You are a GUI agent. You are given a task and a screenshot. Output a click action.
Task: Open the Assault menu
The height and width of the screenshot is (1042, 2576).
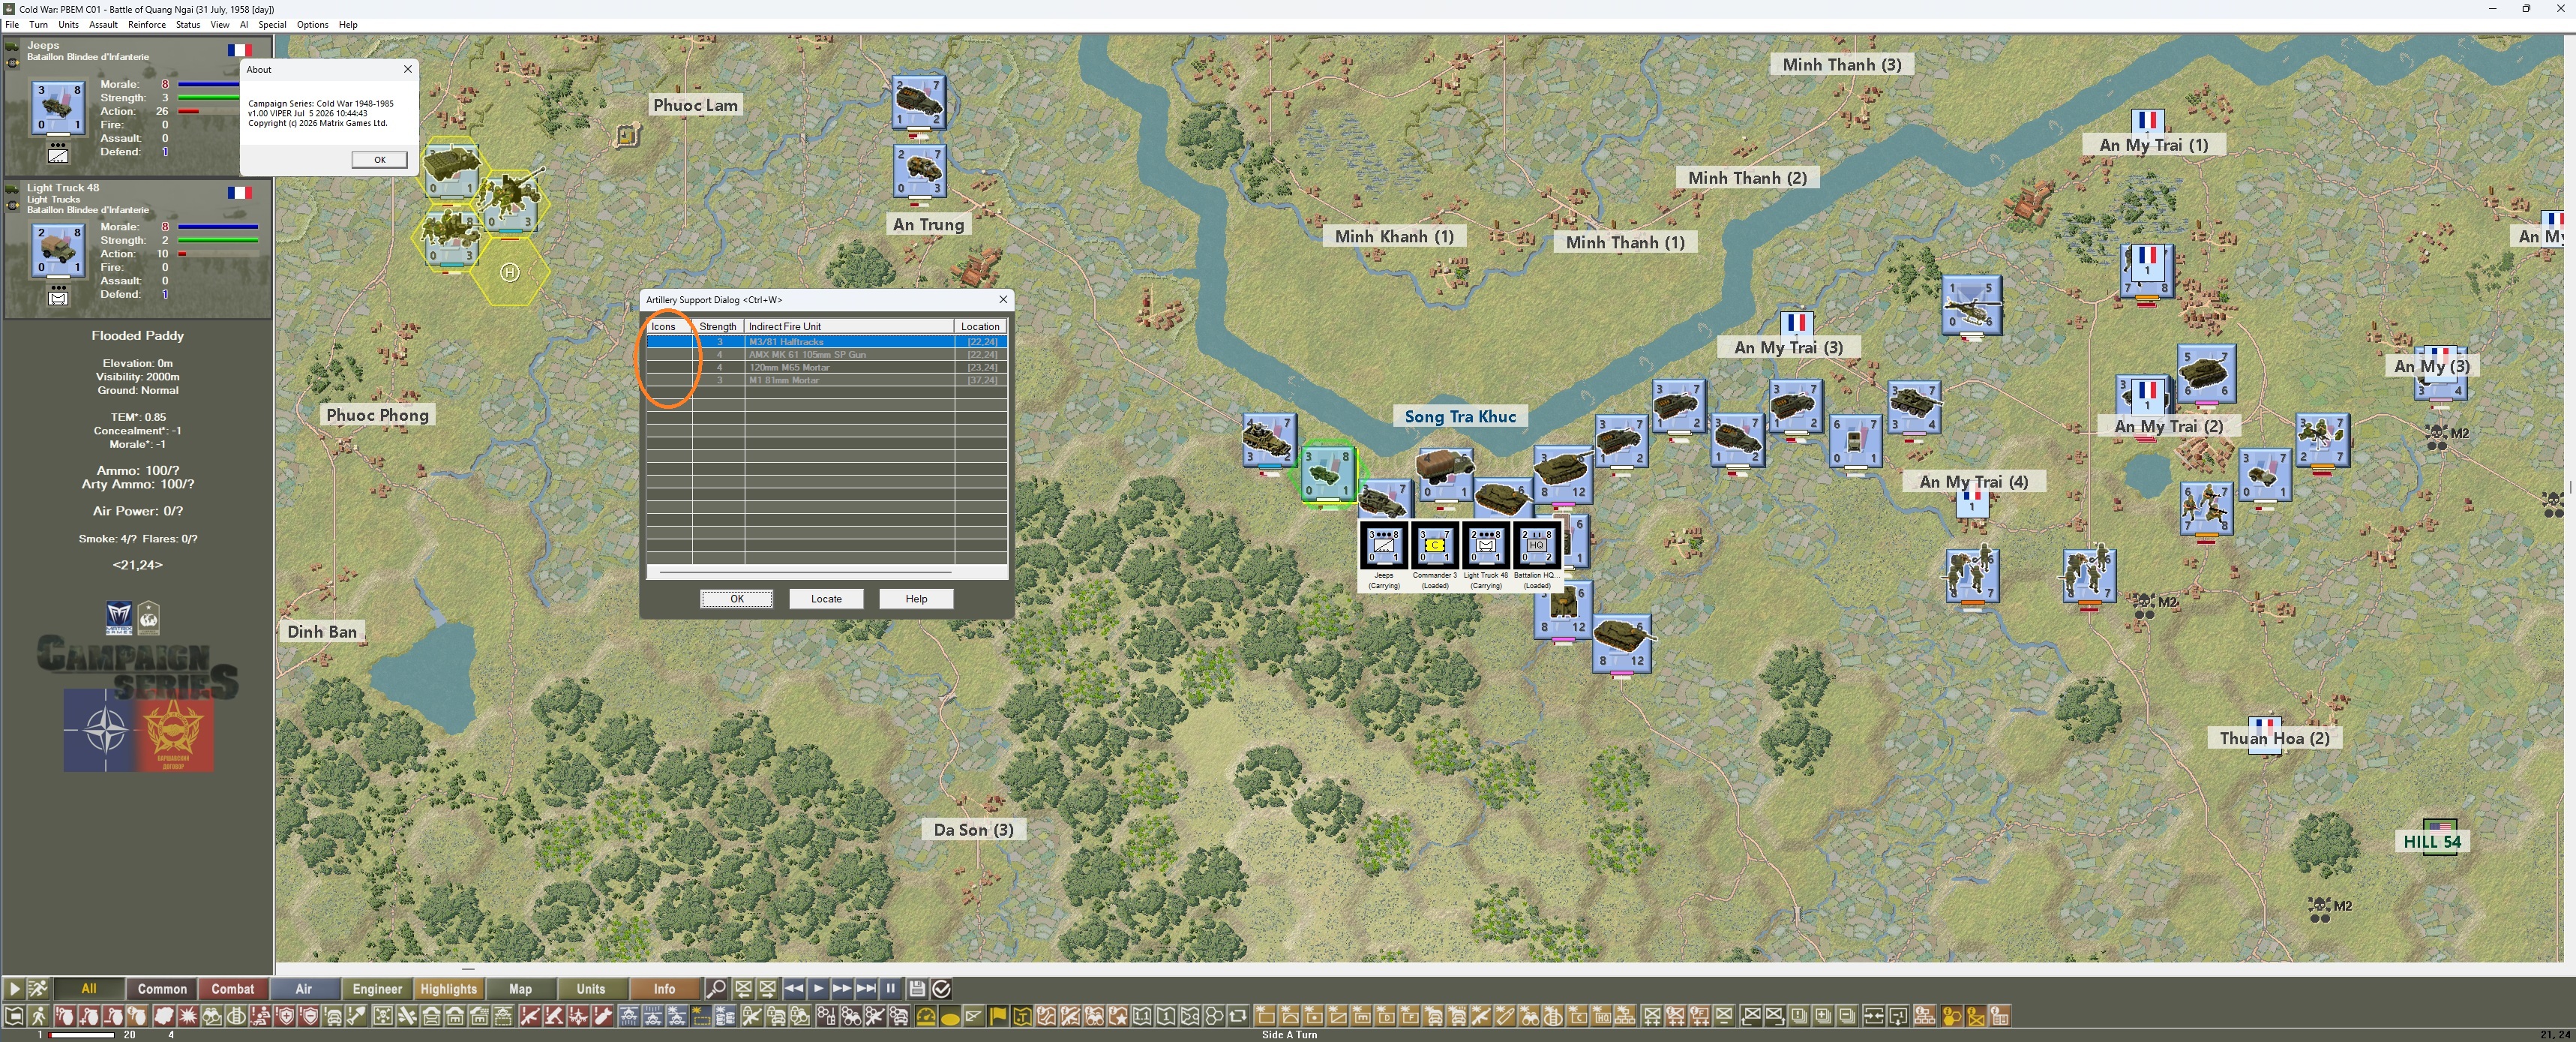click(x=103, y=24)
